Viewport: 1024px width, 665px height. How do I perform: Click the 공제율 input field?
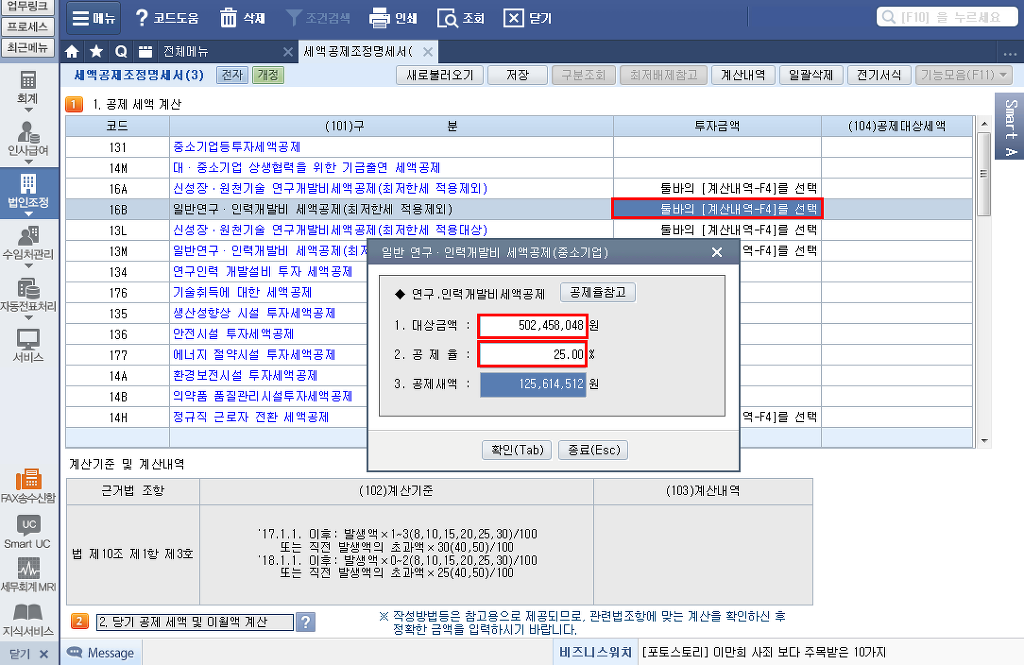(533, 355)
